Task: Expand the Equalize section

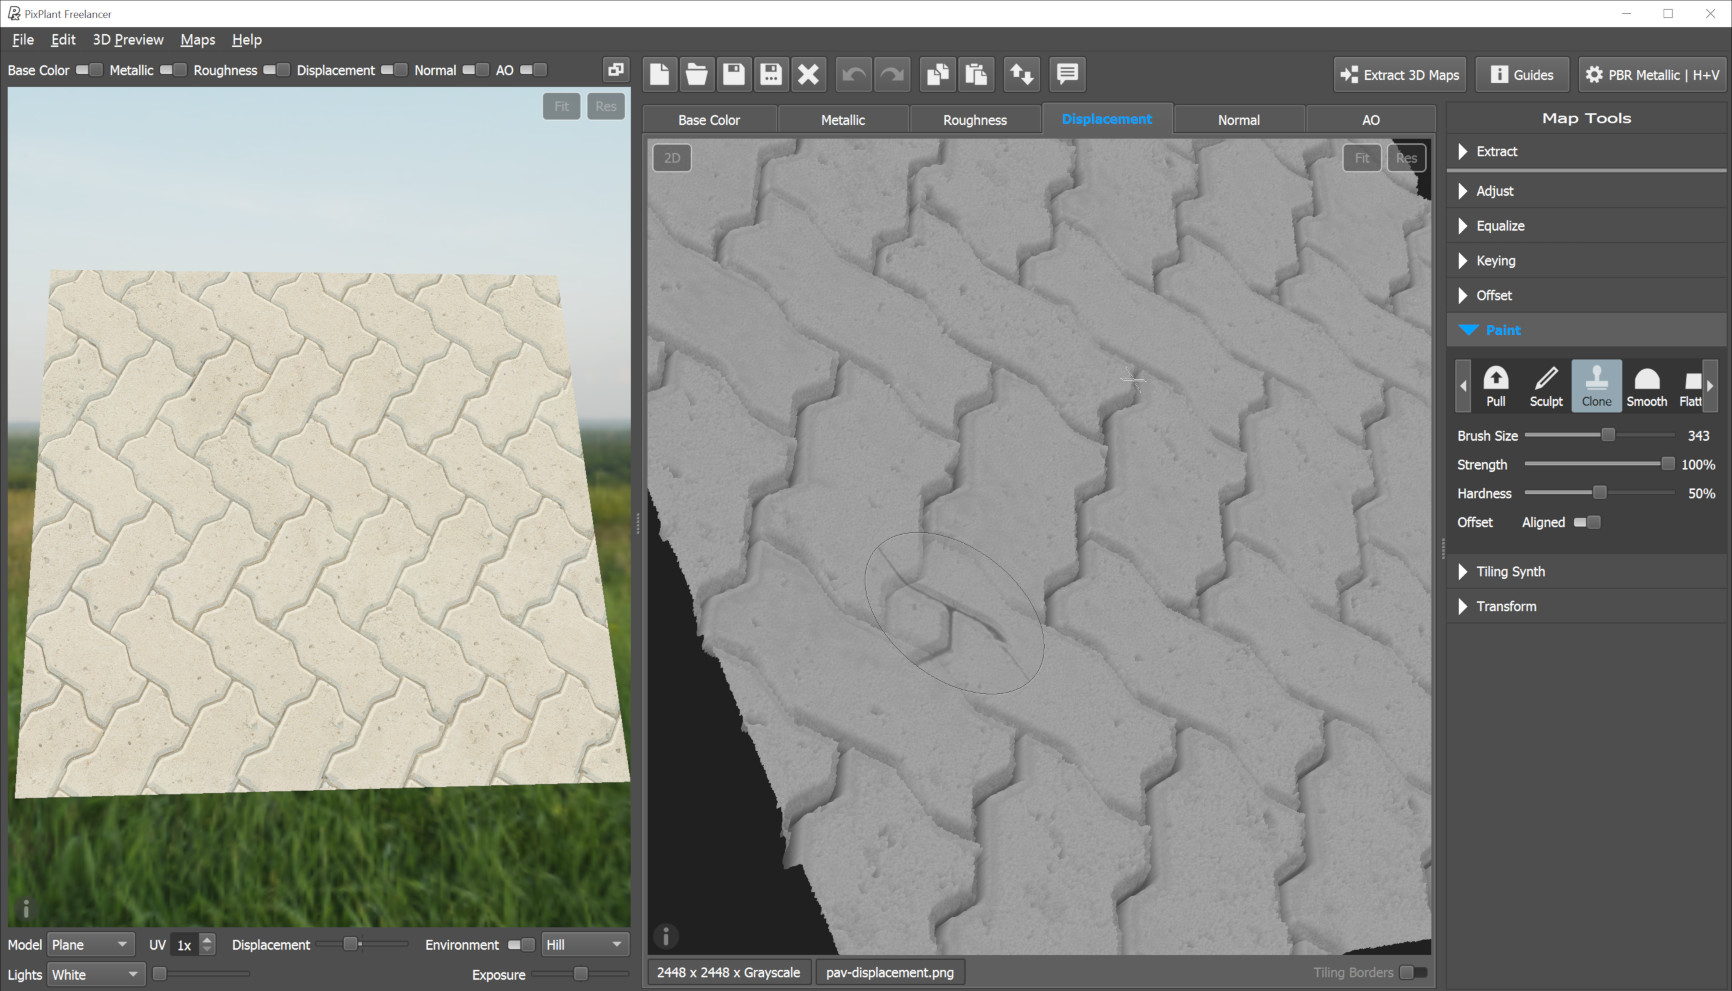Action: click(1500, 226)
